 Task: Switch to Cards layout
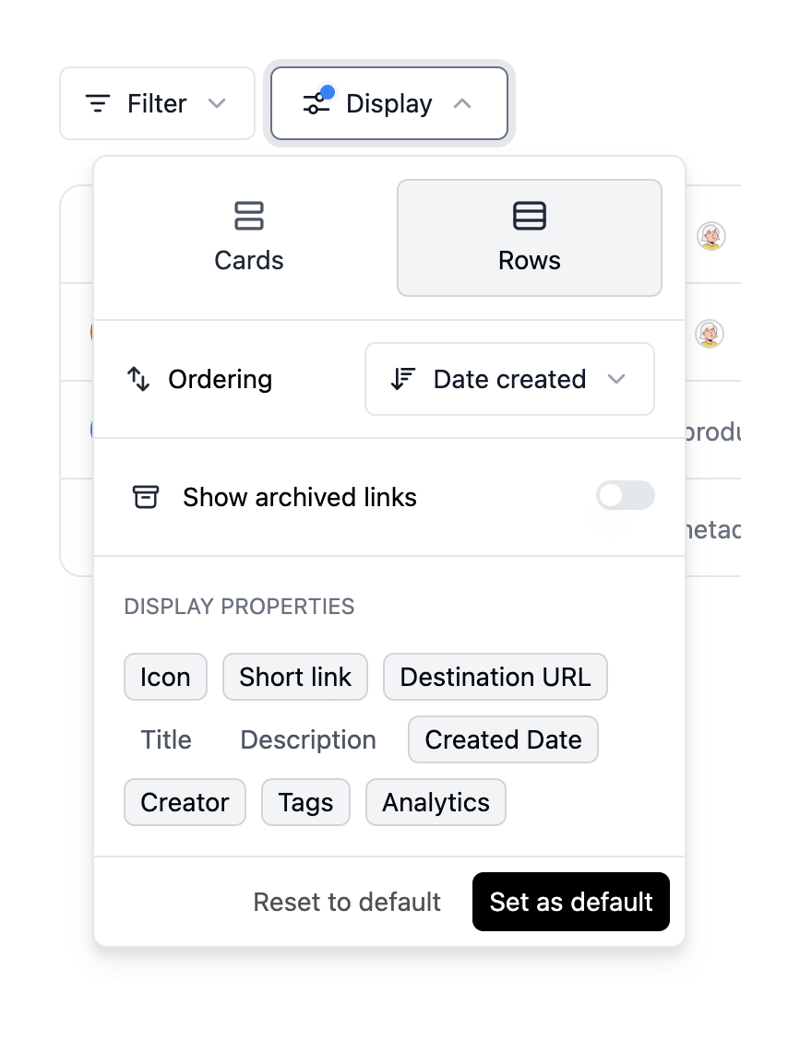pos(249,237)
